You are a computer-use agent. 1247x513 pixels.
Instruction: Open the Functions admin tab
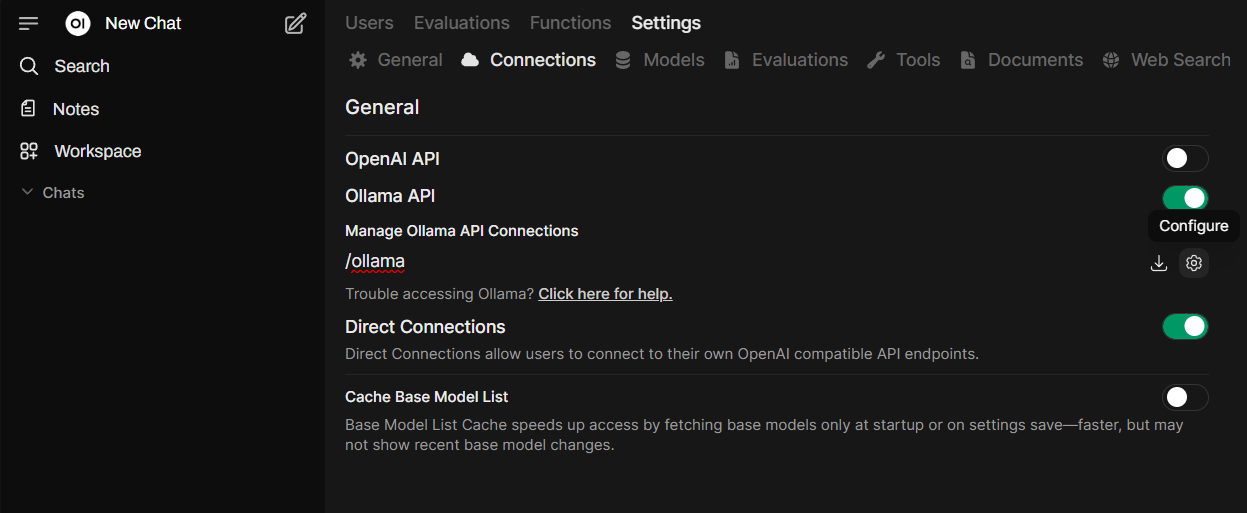[570, 22]
